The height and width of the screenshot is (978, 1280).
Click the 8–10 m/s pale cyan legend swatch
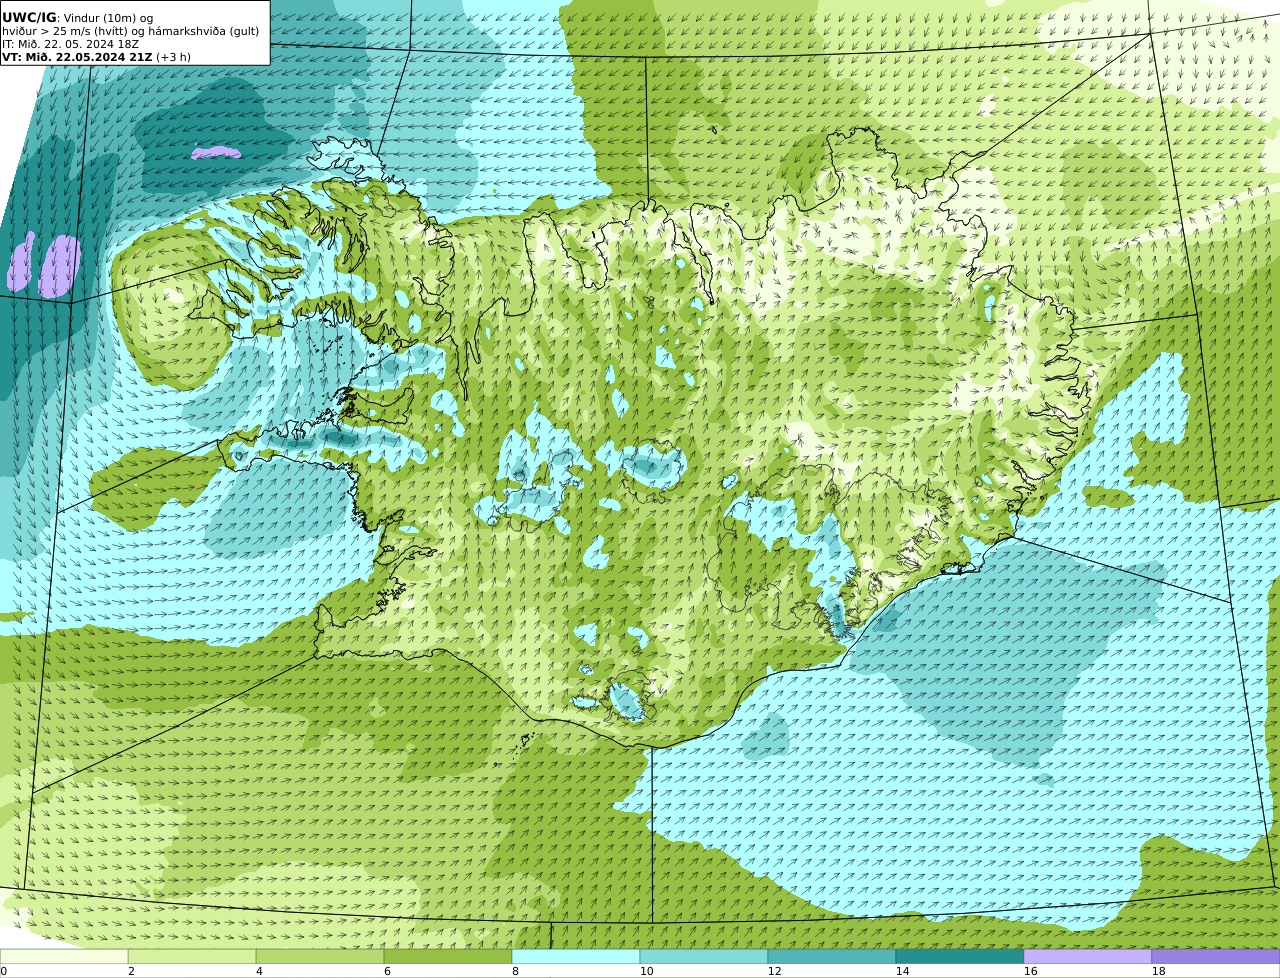[x=576, y=956]
